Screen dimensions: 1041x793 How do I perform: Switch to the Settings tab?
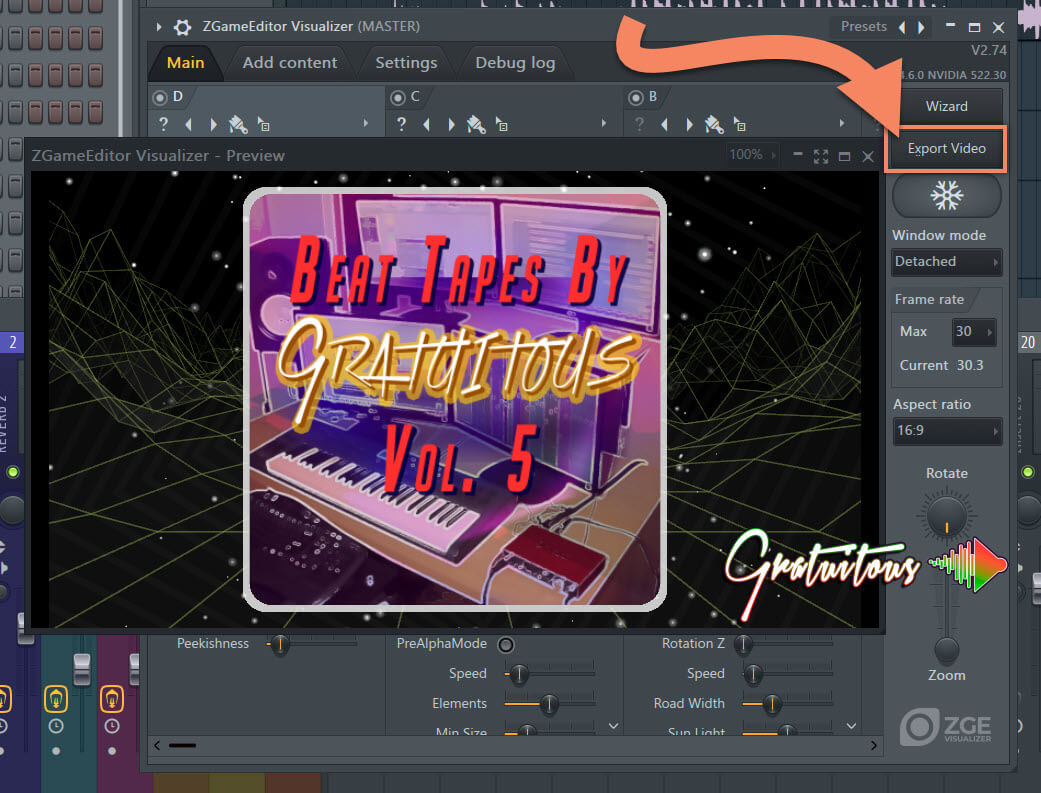pyautogui.click(x=405, y=62)
